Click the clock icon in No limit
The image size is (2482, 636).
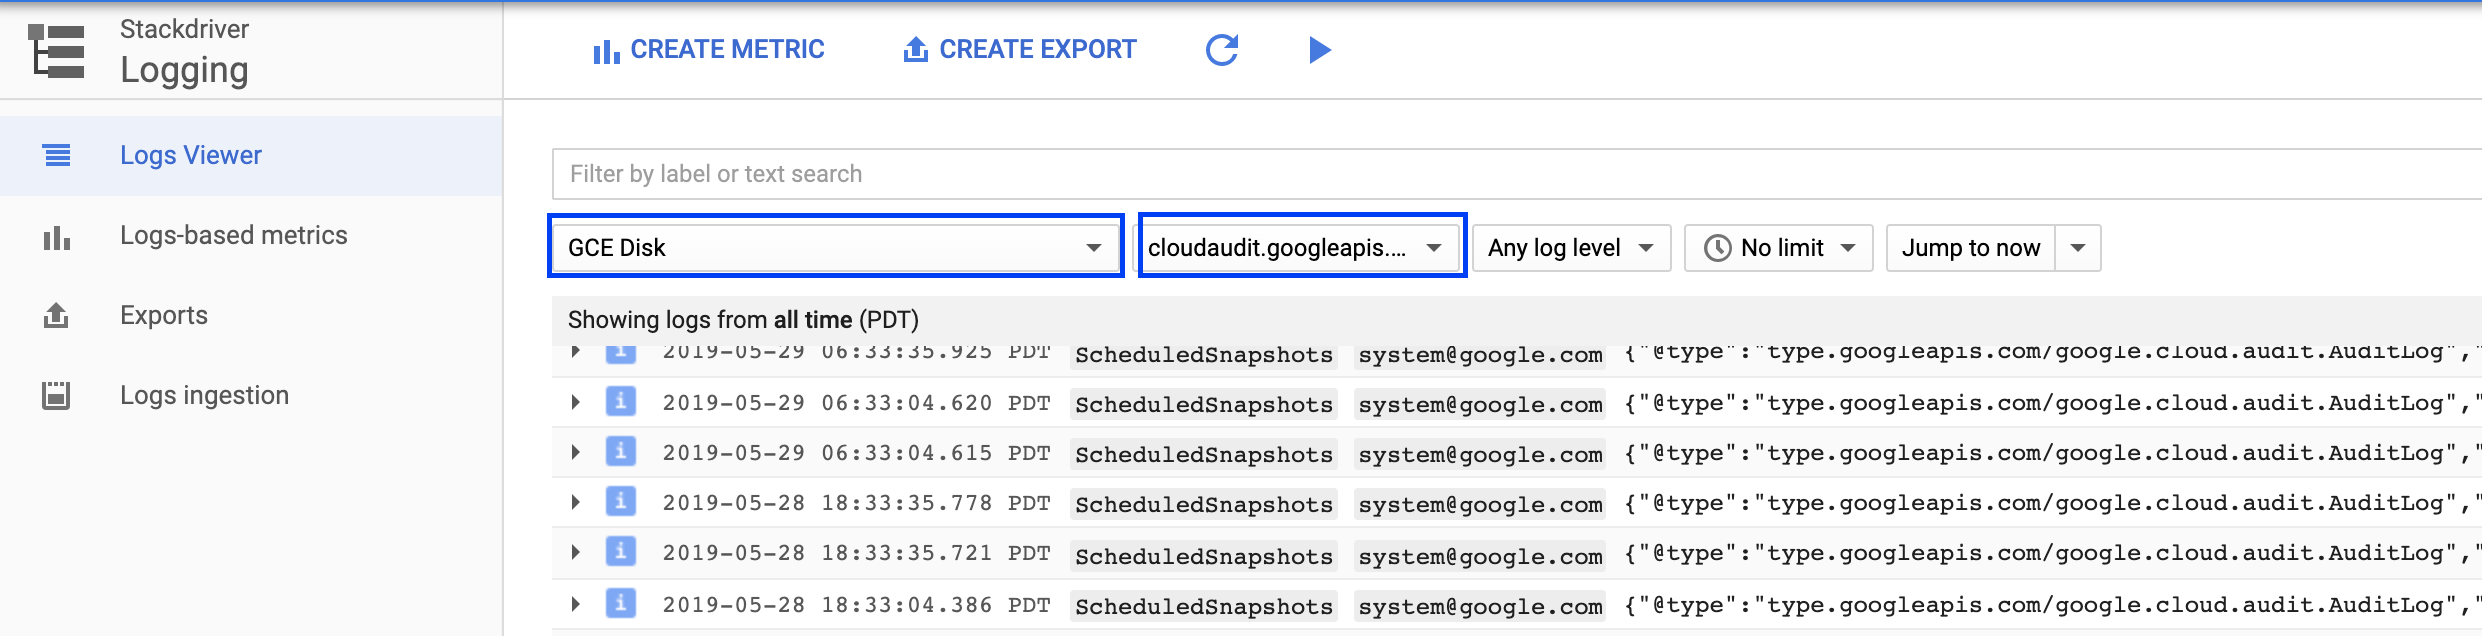coord(1717,248)
